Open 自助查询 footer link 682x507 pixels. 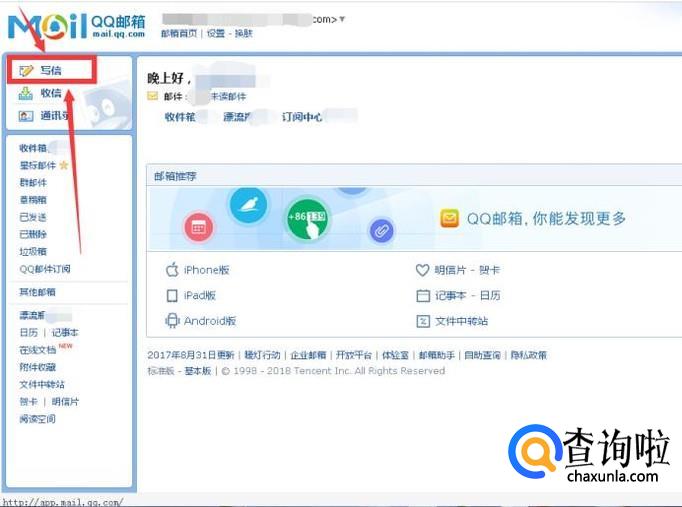[482, 355]
